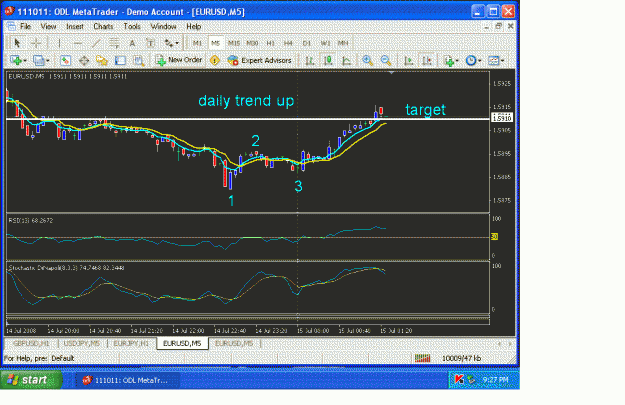
Task: Click the Profiles icon
Action: pyautogui.click(x=39, y=61)
